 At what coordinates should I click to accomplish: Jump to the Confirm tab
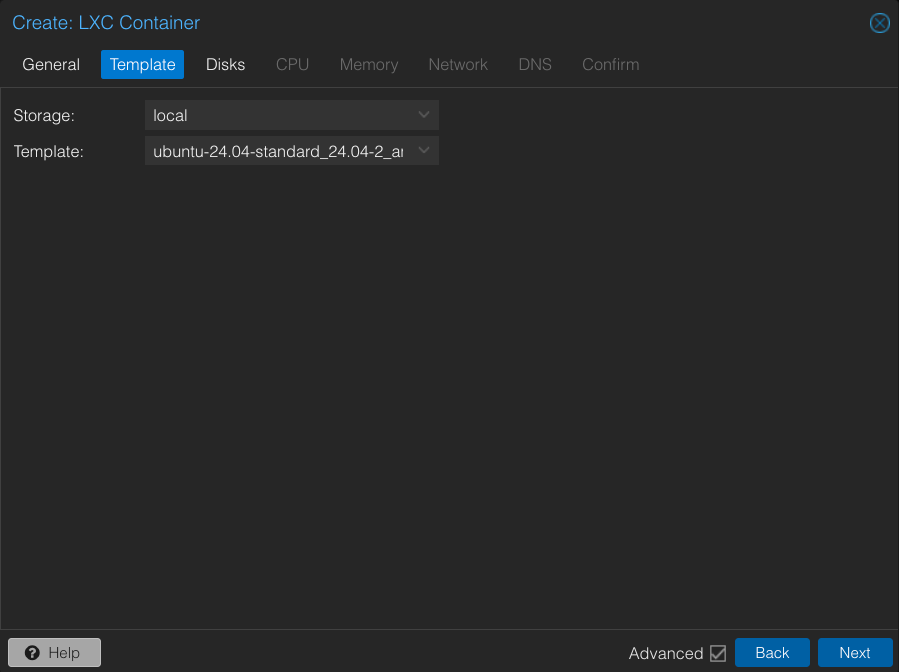(x=611, y=64)
